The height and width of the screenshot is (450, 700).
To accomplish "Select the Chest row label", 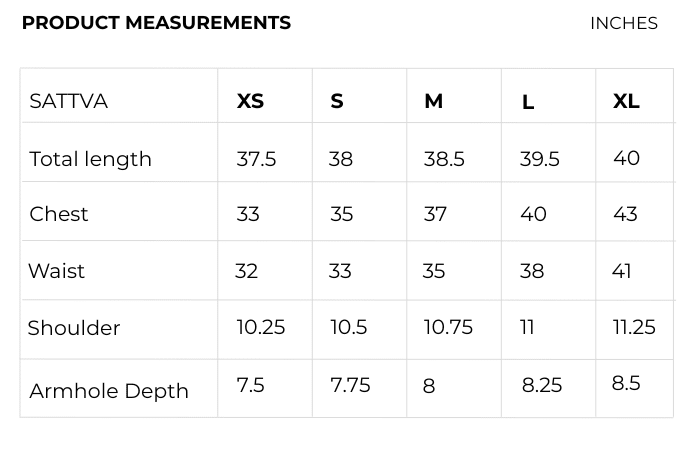I will click(59, 214).
